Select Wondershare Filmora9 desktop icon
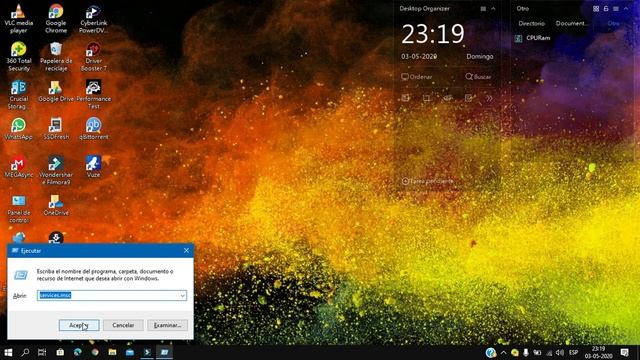The height and width of the screenshot is (360, 640). click(x=56, y=170)
